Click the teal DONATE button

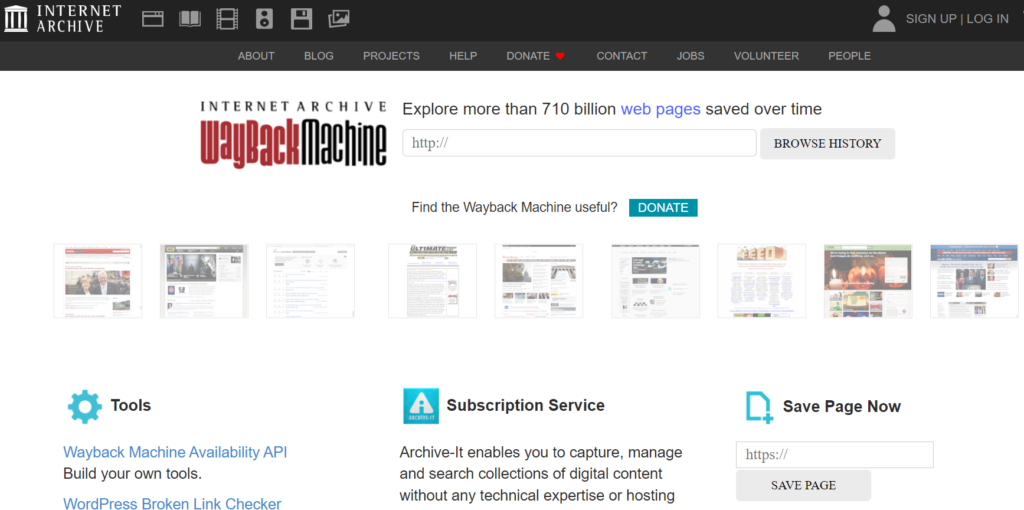click(663, 207)
